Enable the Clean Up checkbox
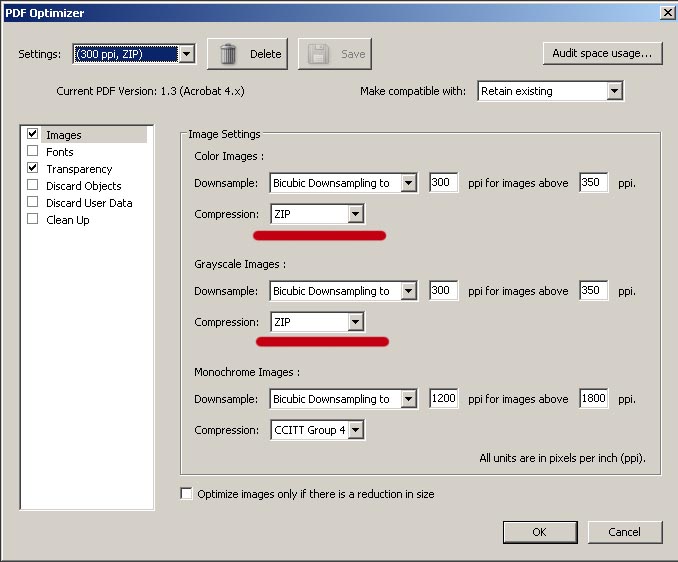678x562 pixels. (32, 219)
